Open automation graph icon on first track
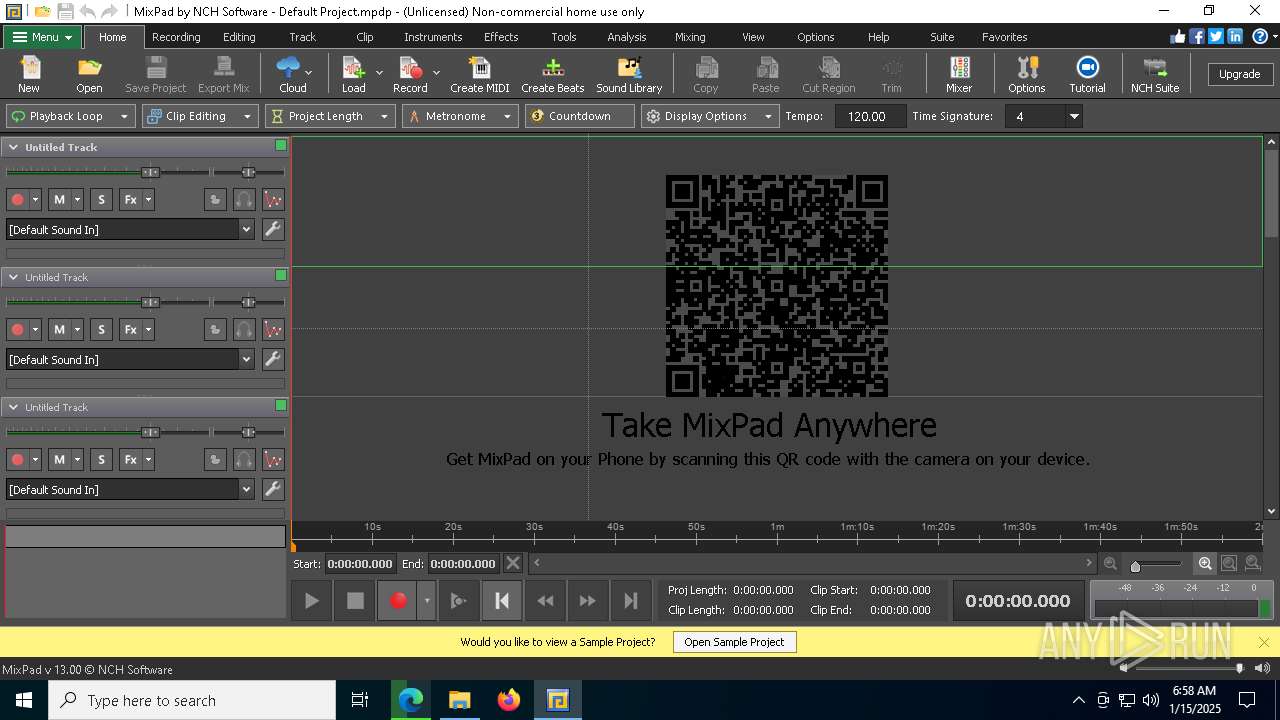This screenshot has width=1280, height=720. click(x=273, y=199)
